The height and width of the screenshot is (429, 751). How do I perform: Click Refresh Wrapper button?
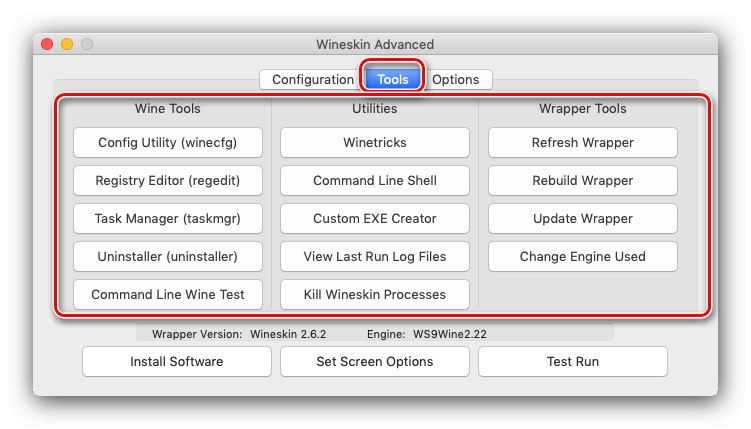pos(583,142)
